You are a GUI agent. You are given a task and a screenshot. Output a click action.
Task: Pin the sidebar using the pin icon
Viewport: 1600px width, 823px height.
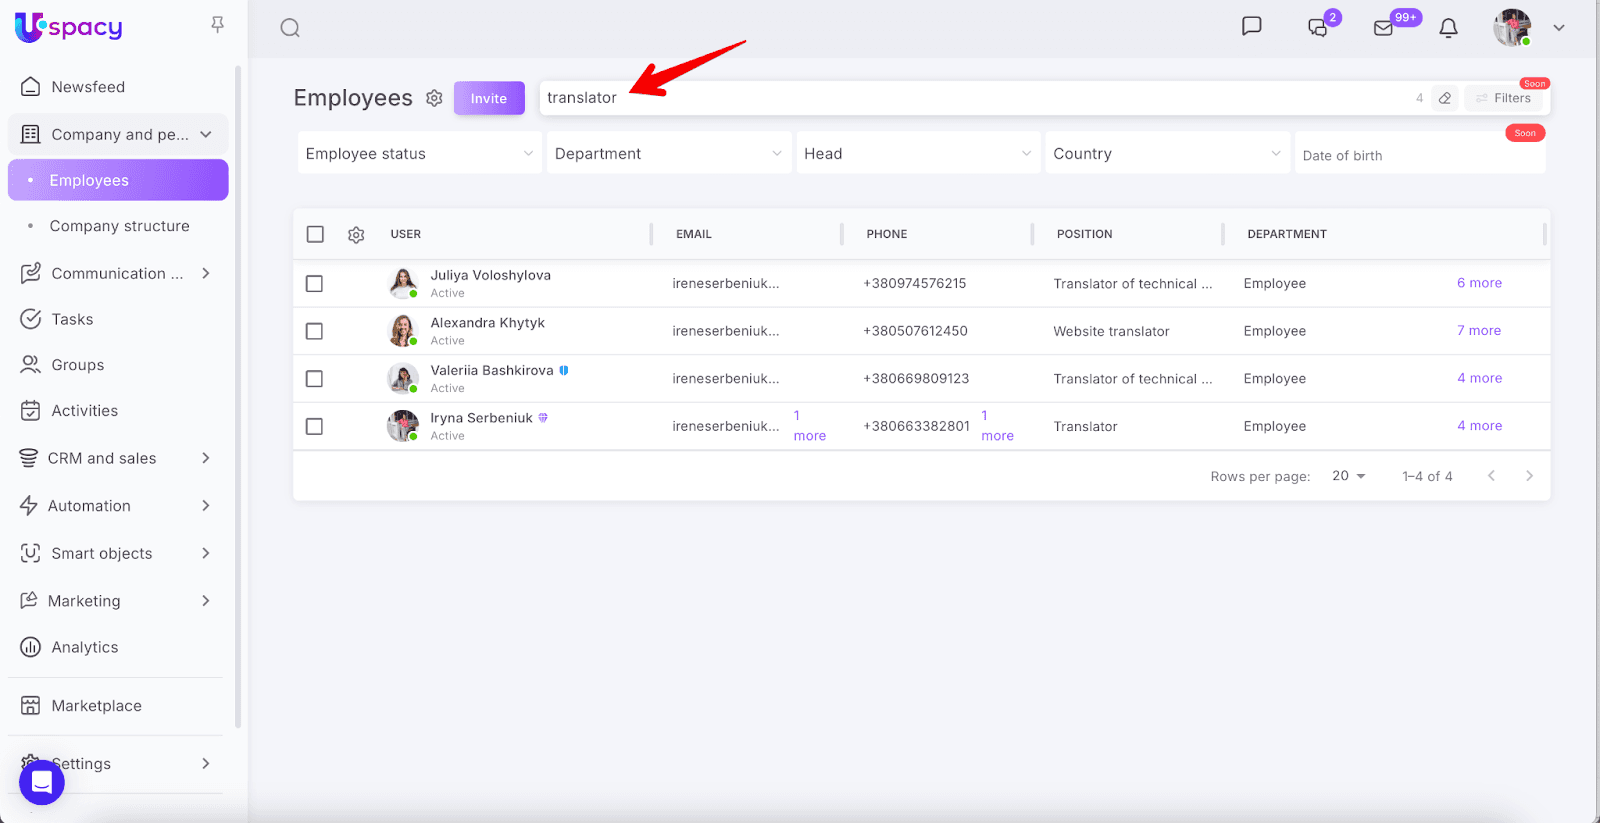click(217, 25)
